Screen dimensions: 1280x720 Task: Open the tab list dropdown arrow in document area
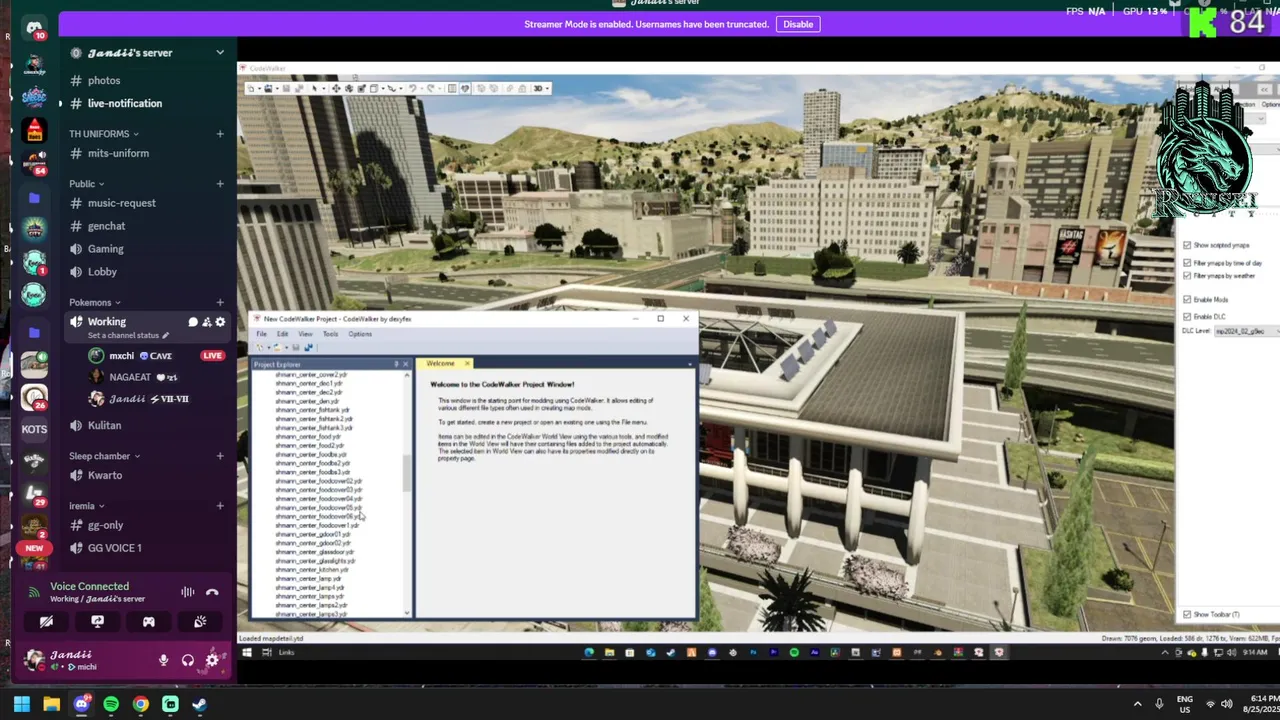click(688, 363)
